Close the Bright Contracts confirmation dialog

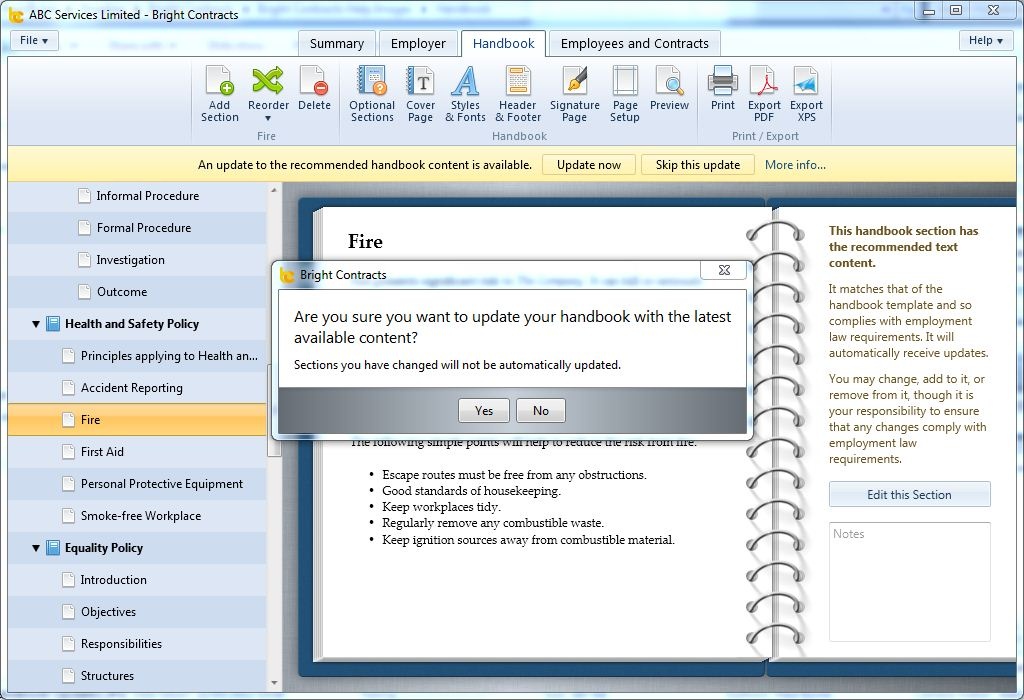[724, 270]
